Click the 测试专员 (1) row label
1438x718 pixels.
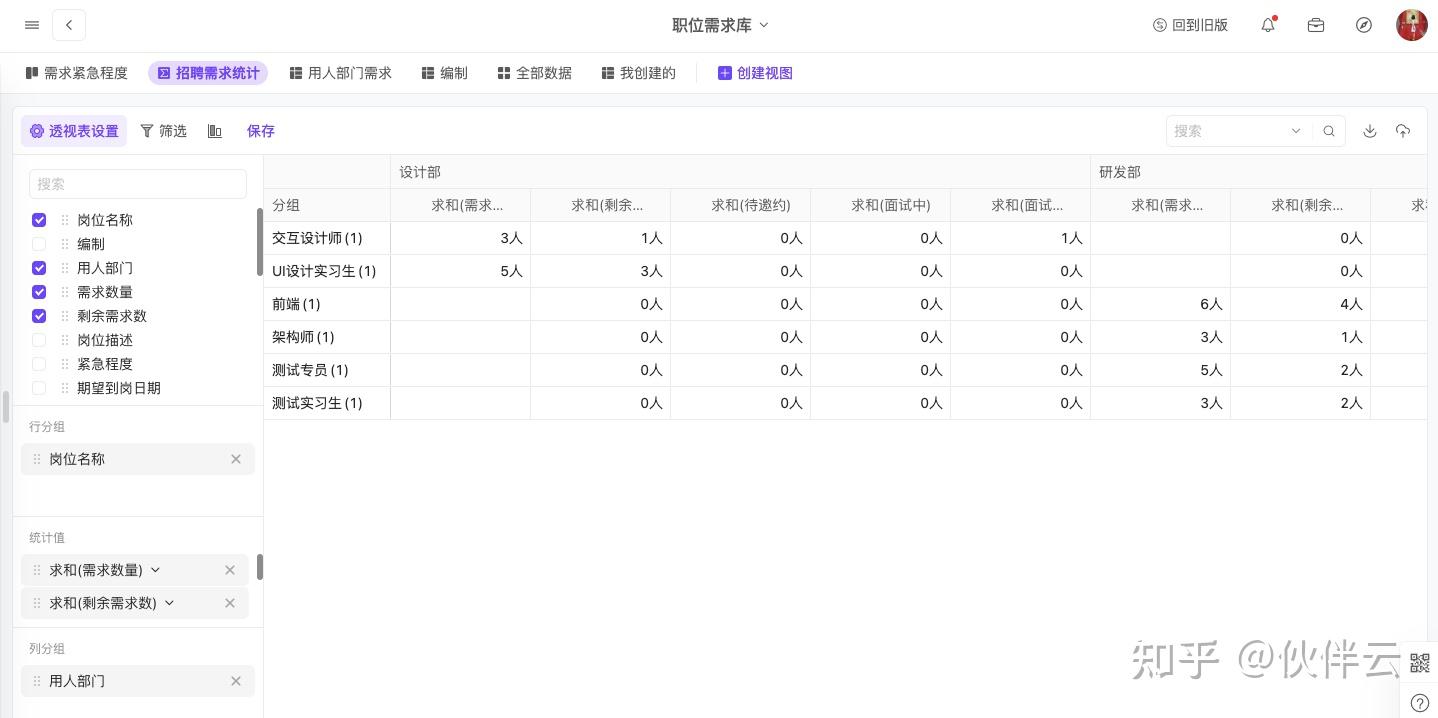pyautogui.click(x=310, y=370)
